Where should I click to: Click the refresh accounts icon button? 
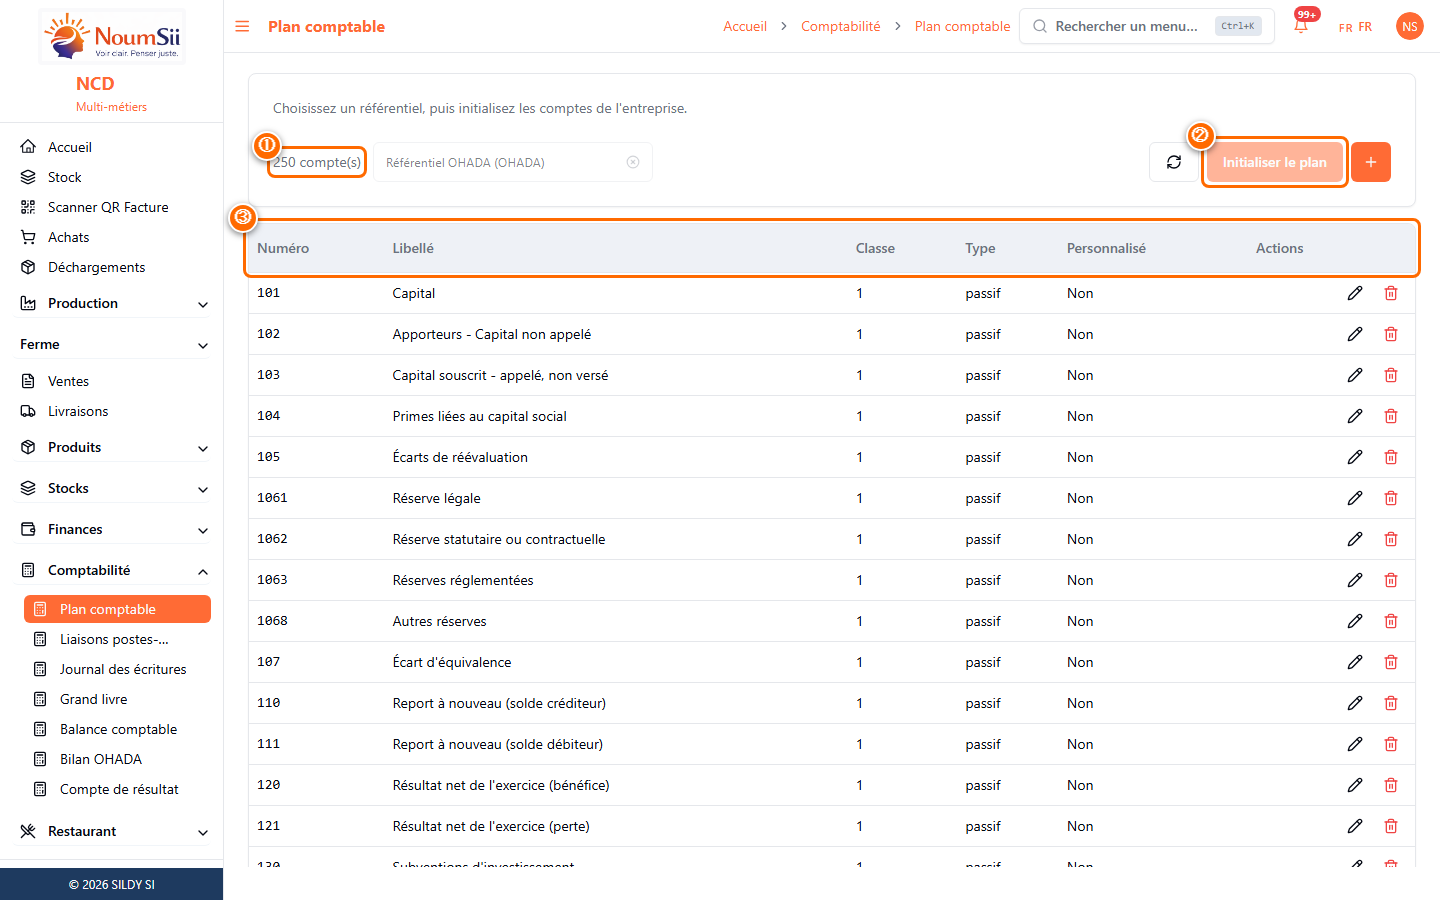tap(1174, 162)
